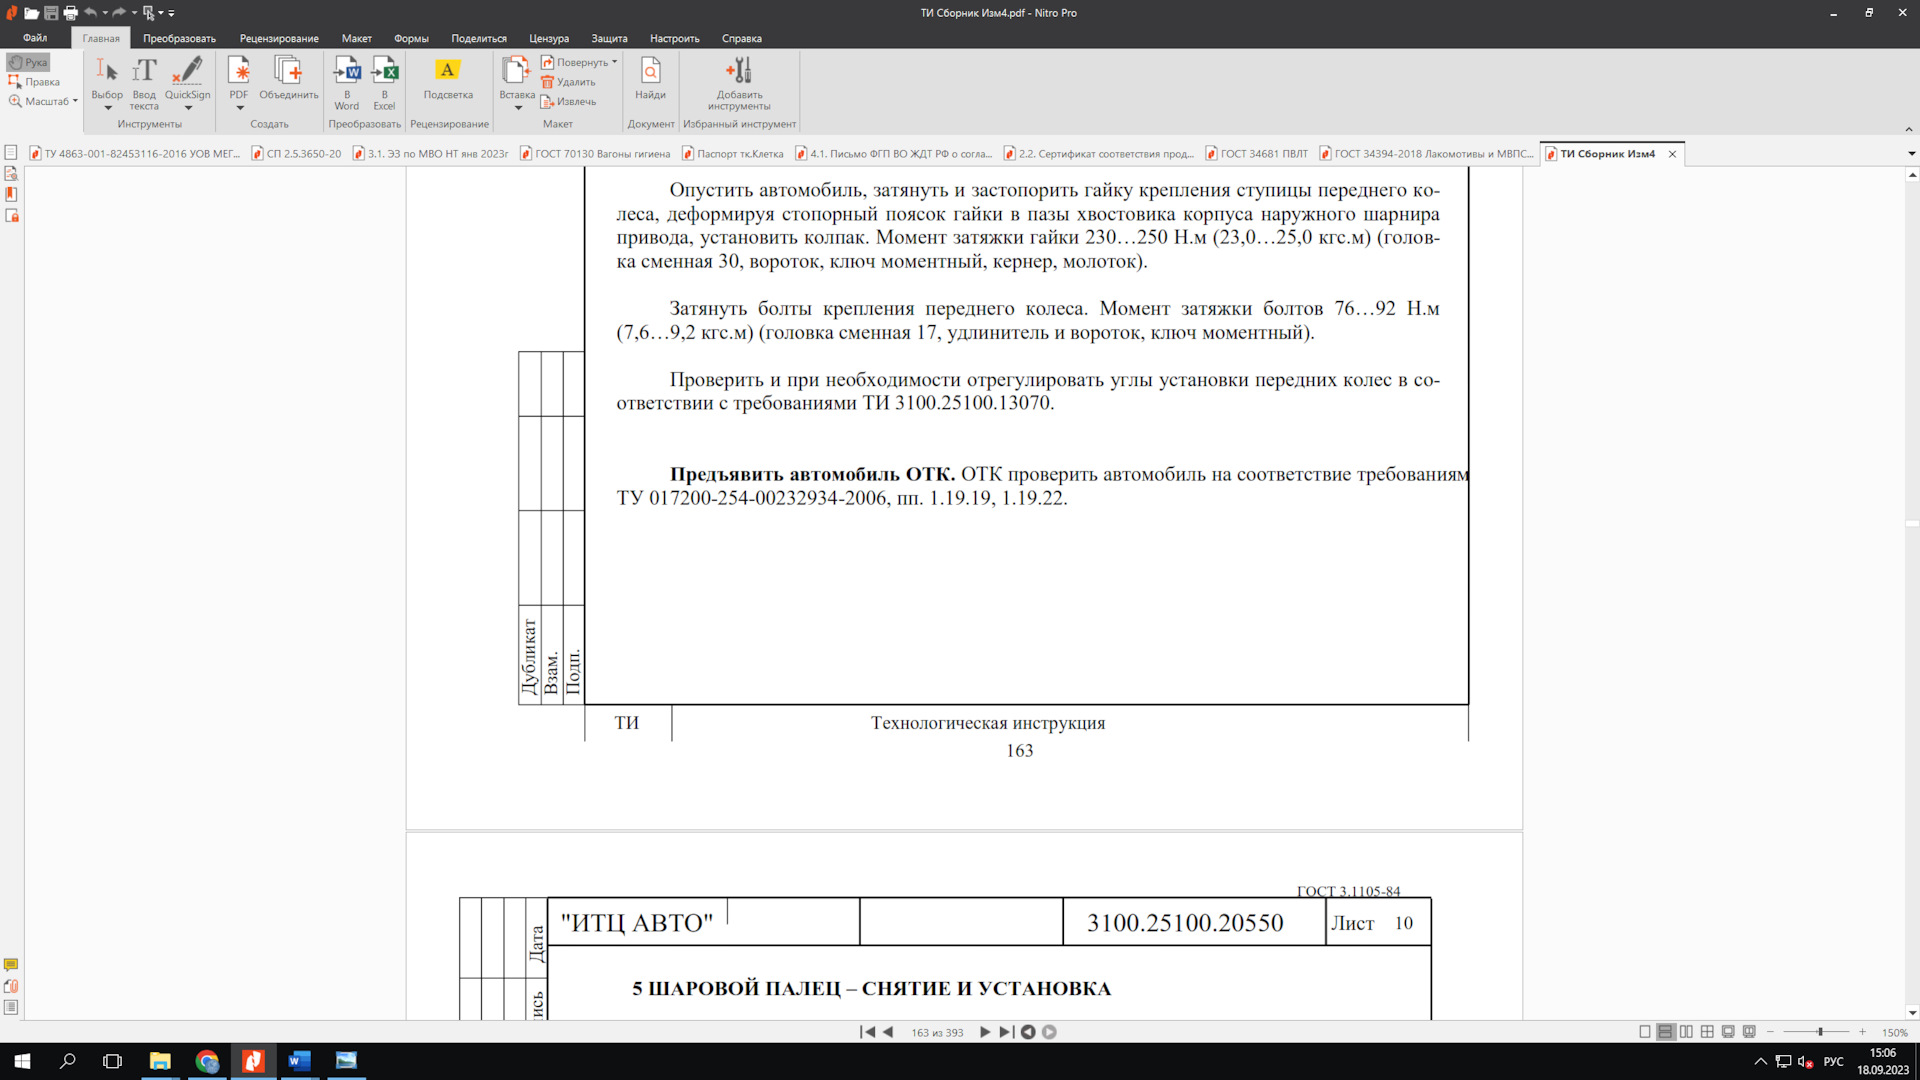
Task: Click the Insert (Вставка) pages icon
Action: tap(516, 70)
